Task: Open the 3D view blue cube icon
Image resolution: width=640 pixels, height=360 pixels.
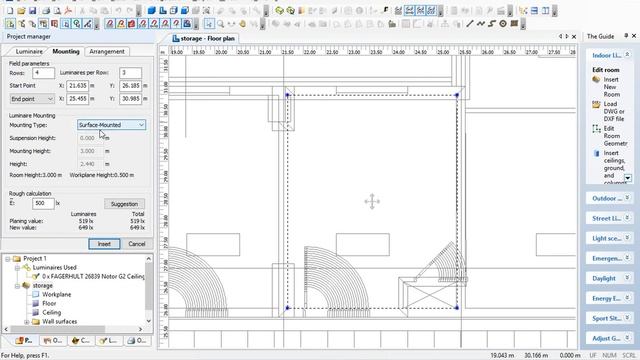Action: (x=152, y=11)
